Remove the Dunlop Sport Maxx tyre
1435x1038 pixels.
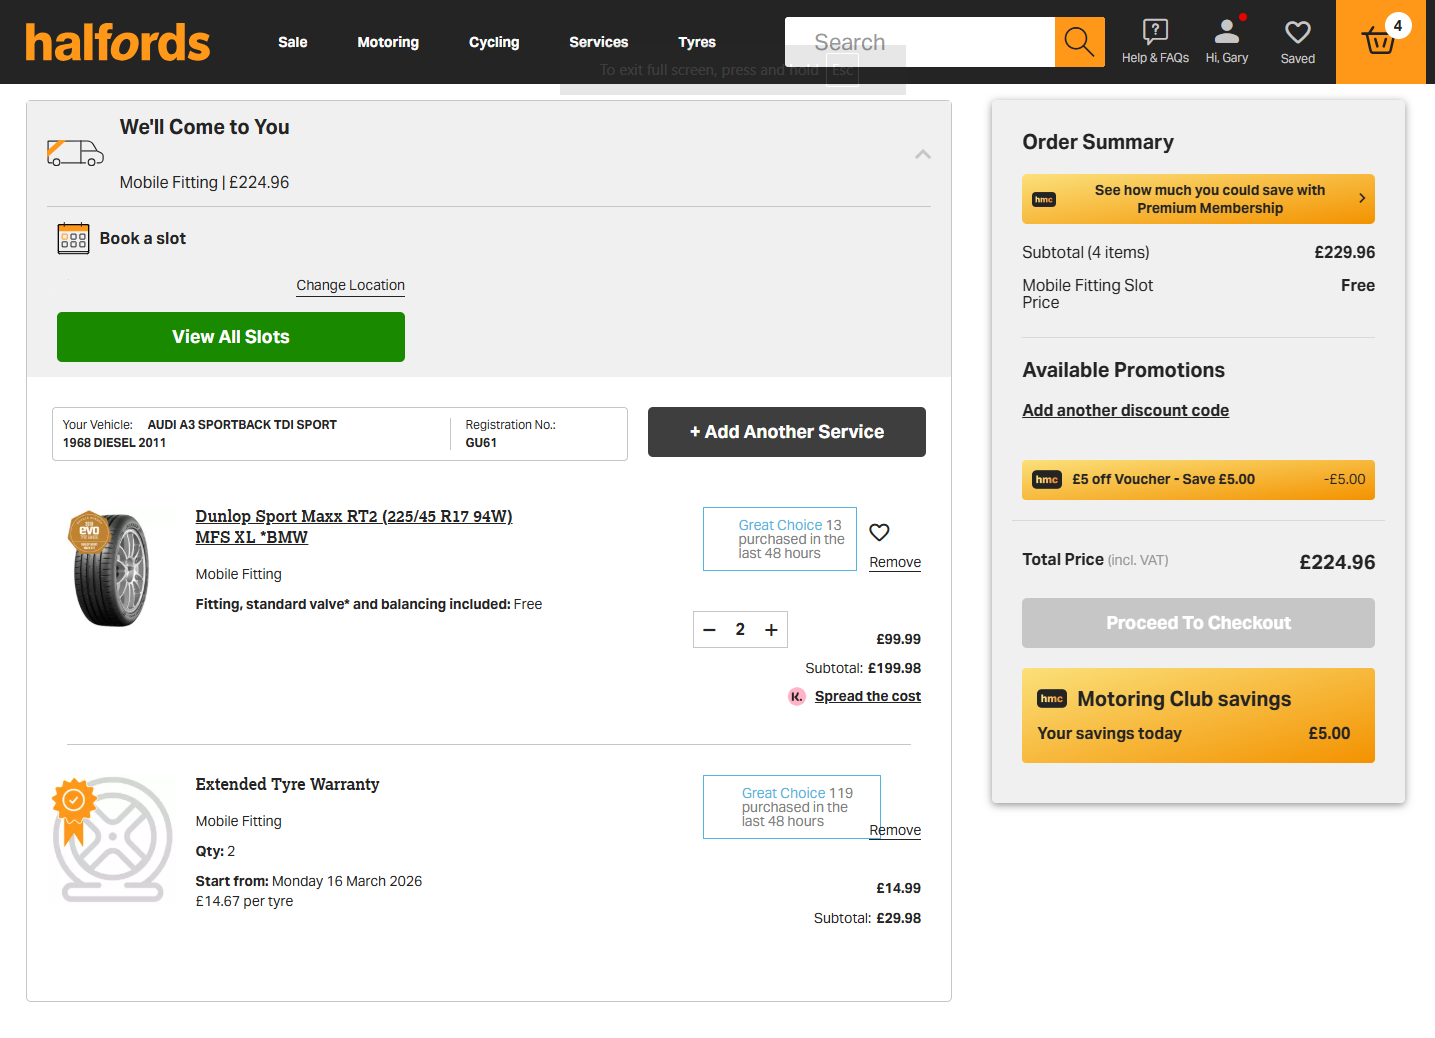tap(895, 563)
